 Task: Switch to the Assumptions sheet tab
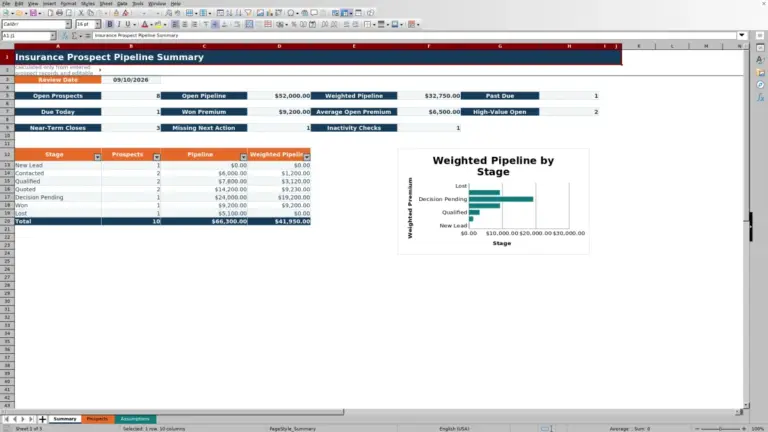click(135, 419)
